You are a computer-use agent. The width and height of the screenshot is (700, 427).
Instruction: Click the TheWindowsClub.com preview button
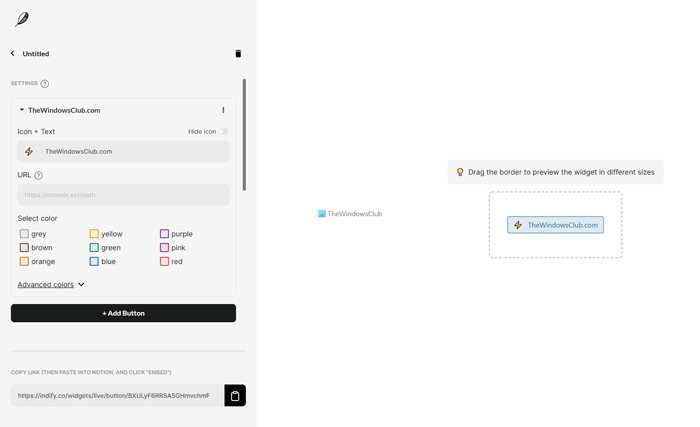tap(555, 225)
